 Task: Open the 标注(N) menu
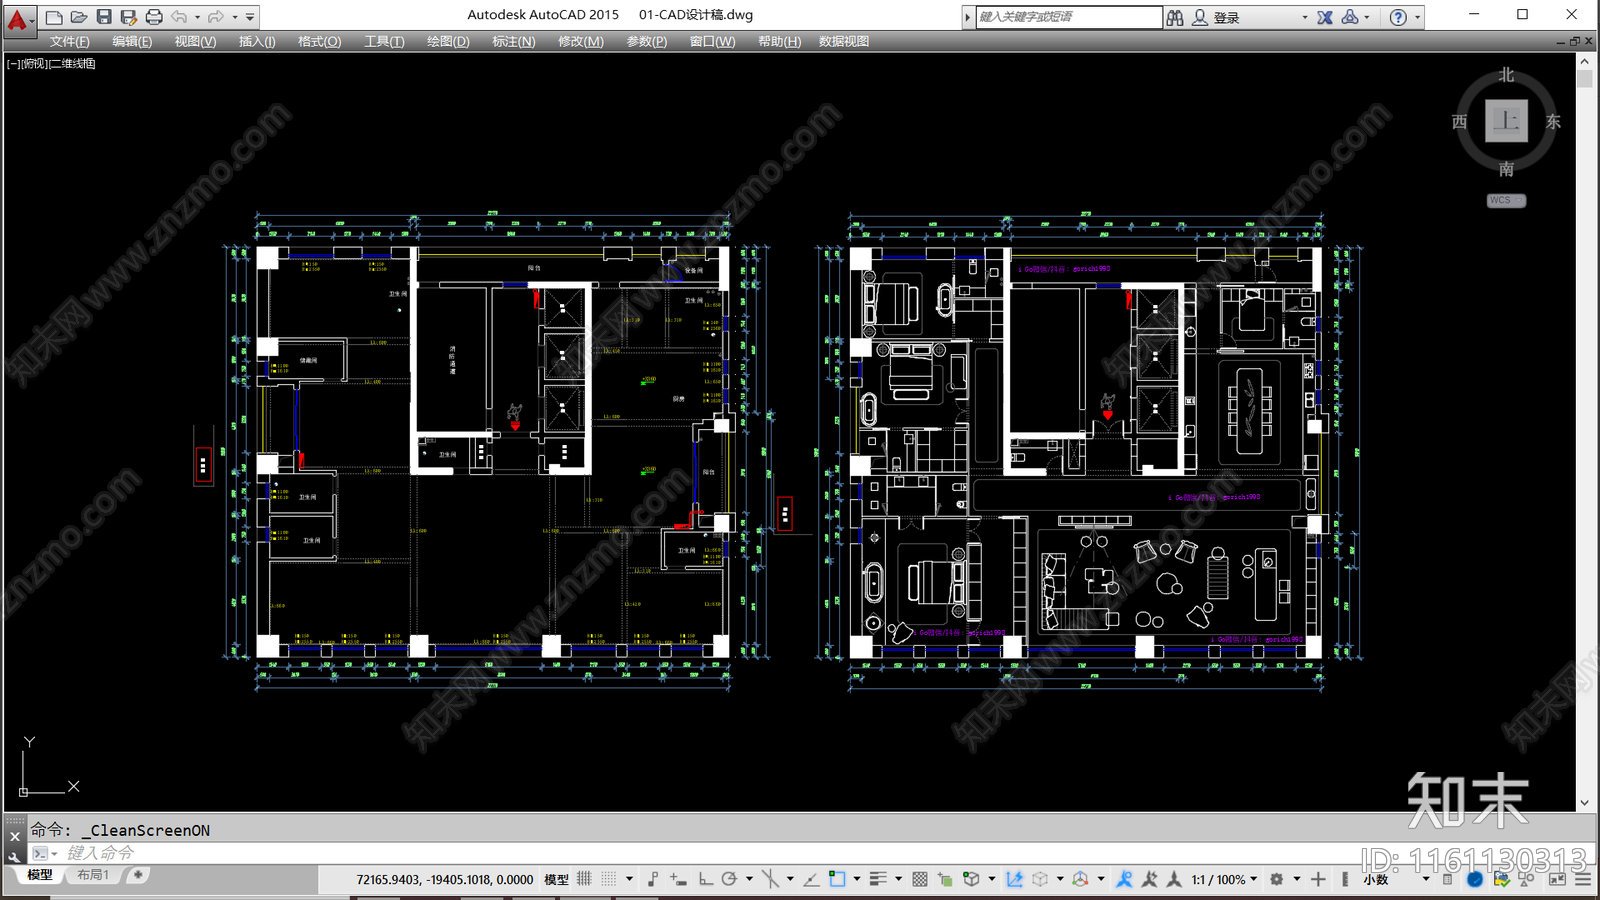click(x=513, y=41)
